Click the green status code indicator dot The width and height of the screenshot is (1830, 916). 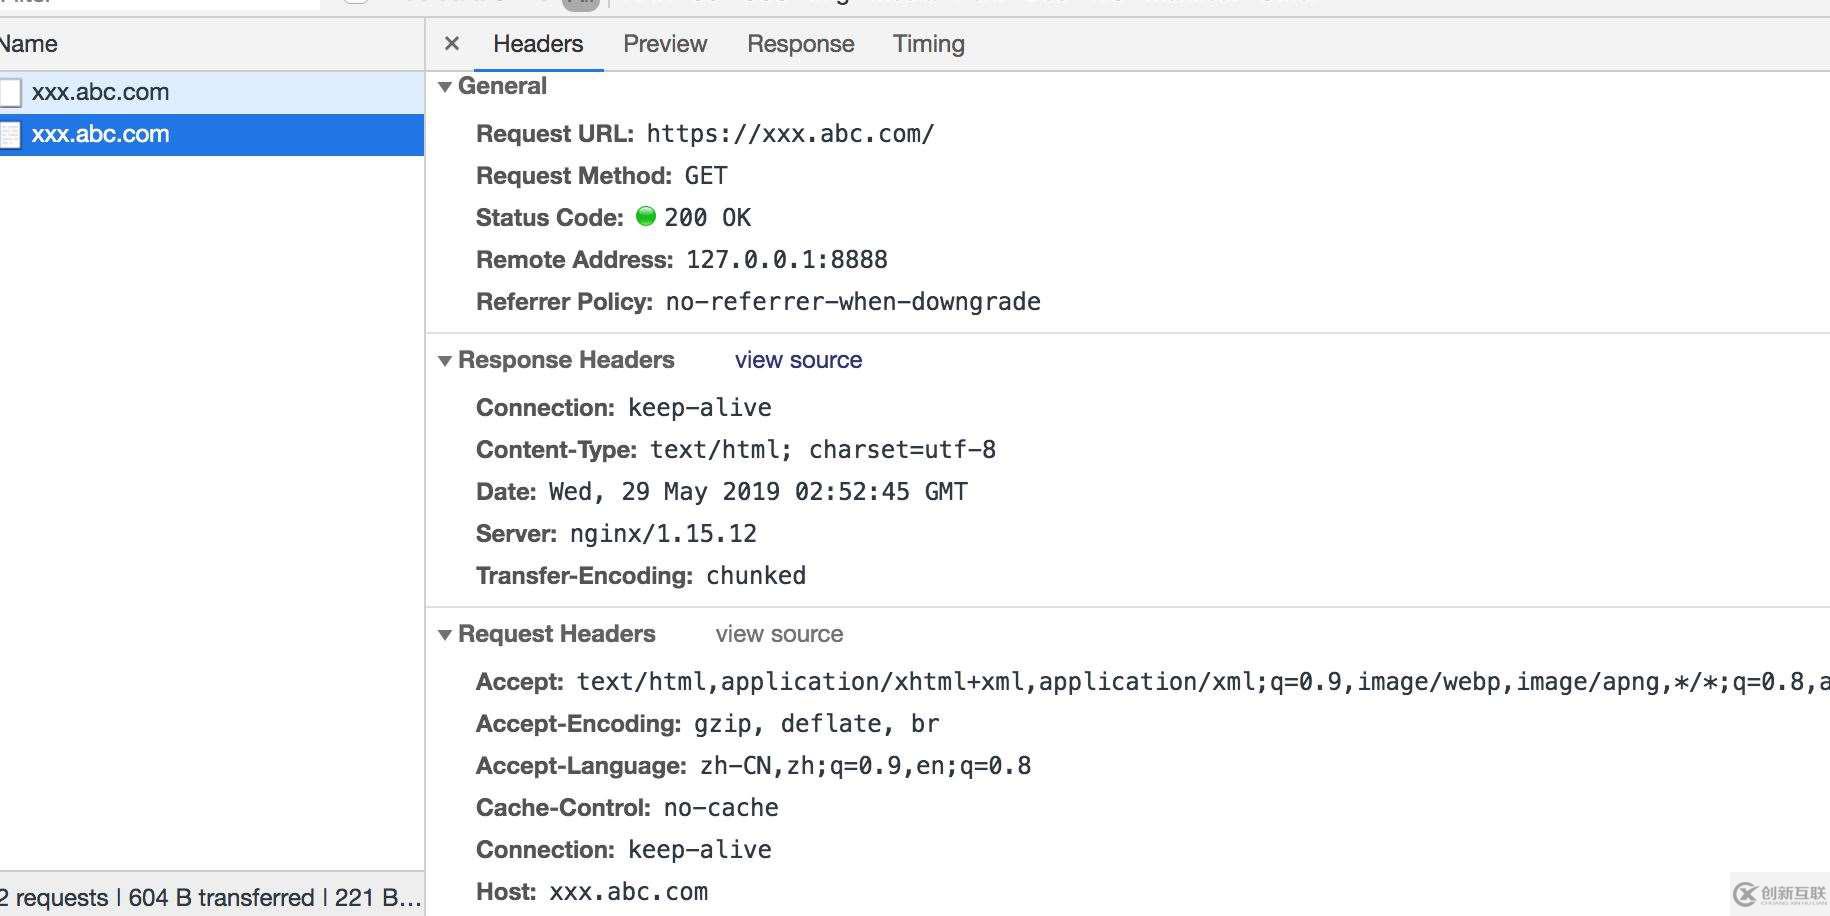[646, 216]
